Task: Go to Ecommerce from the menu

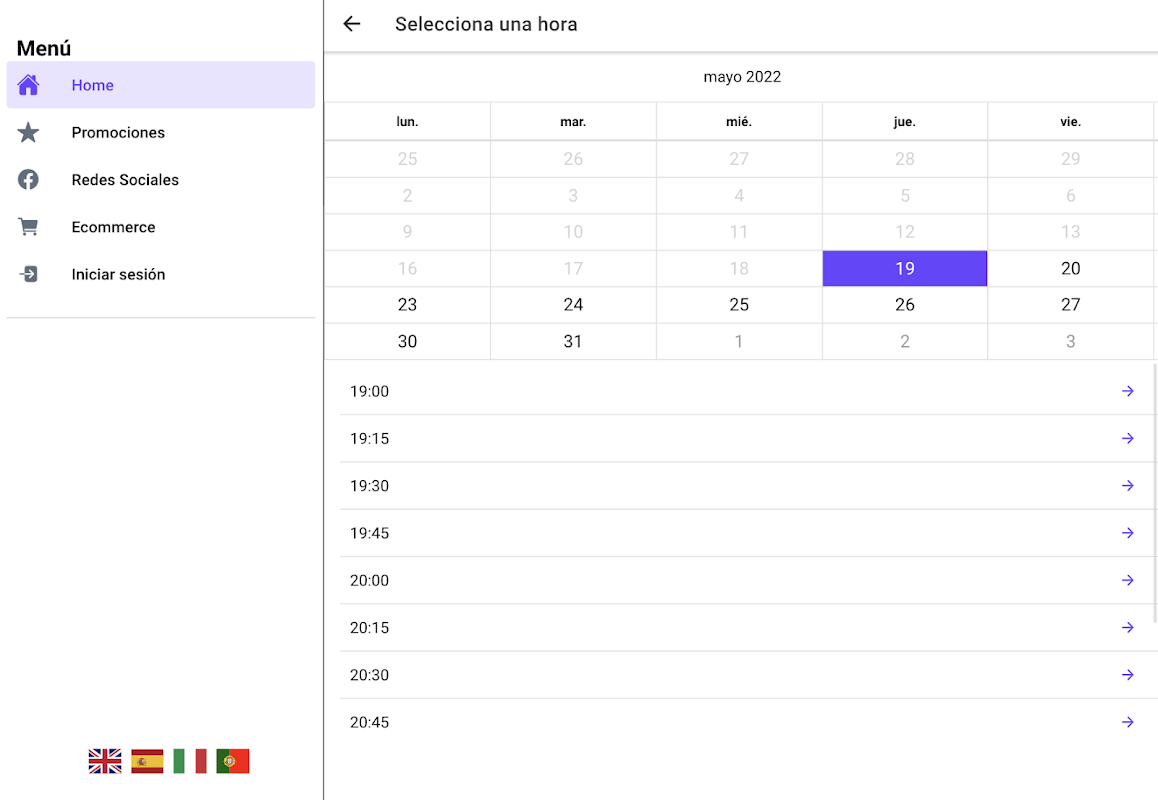Action: (x=161, y=227)
